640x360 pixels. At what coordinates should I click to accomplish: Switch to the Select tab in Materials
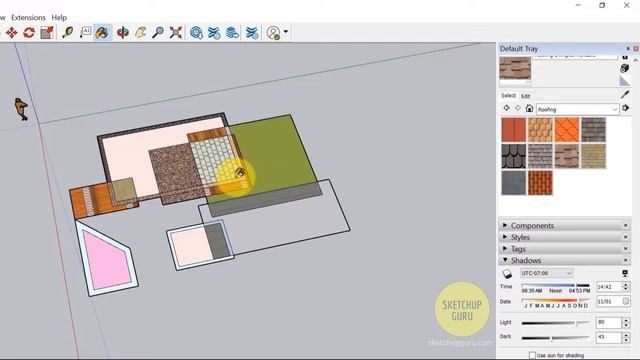[x=509, y=96]
